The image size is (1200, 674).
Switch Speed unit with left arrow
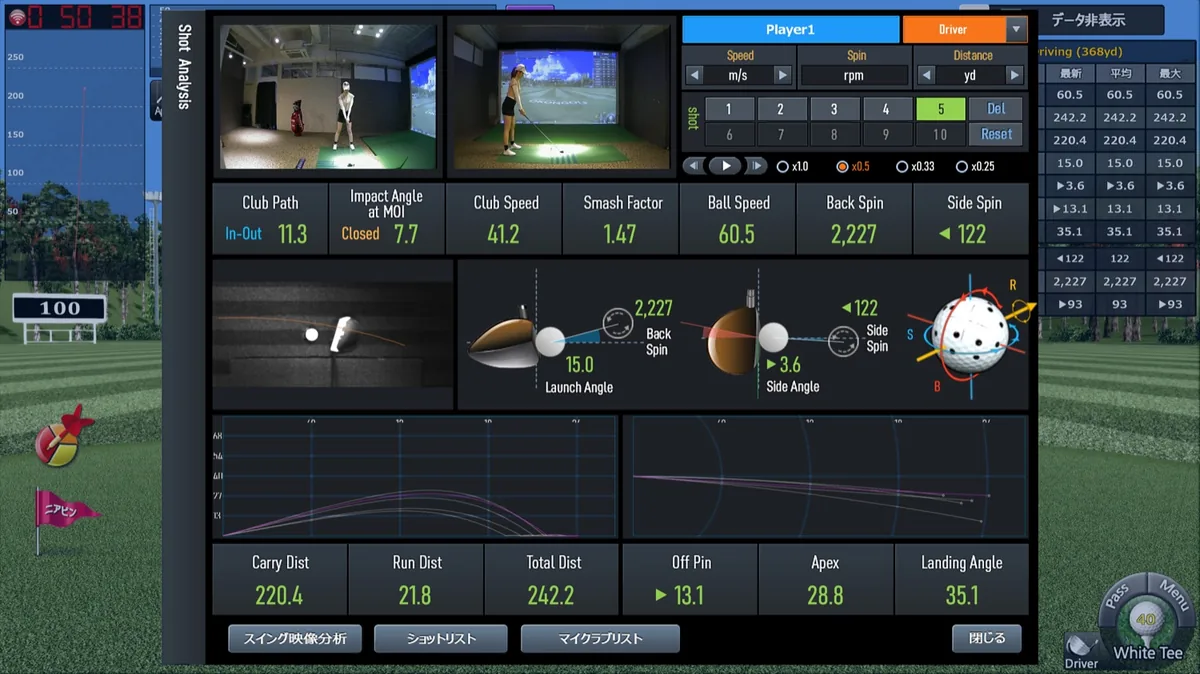695,75
